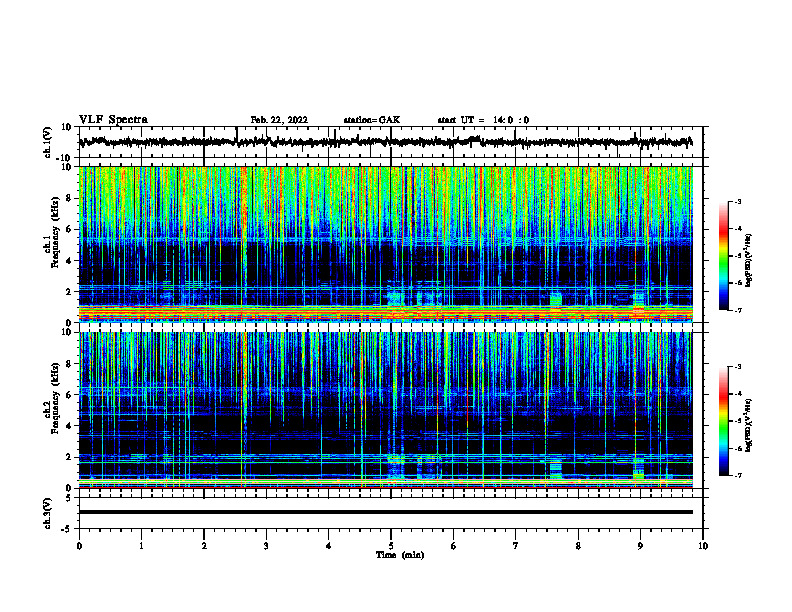
Task: Click the "5" minute tick label
Action: 391,546
